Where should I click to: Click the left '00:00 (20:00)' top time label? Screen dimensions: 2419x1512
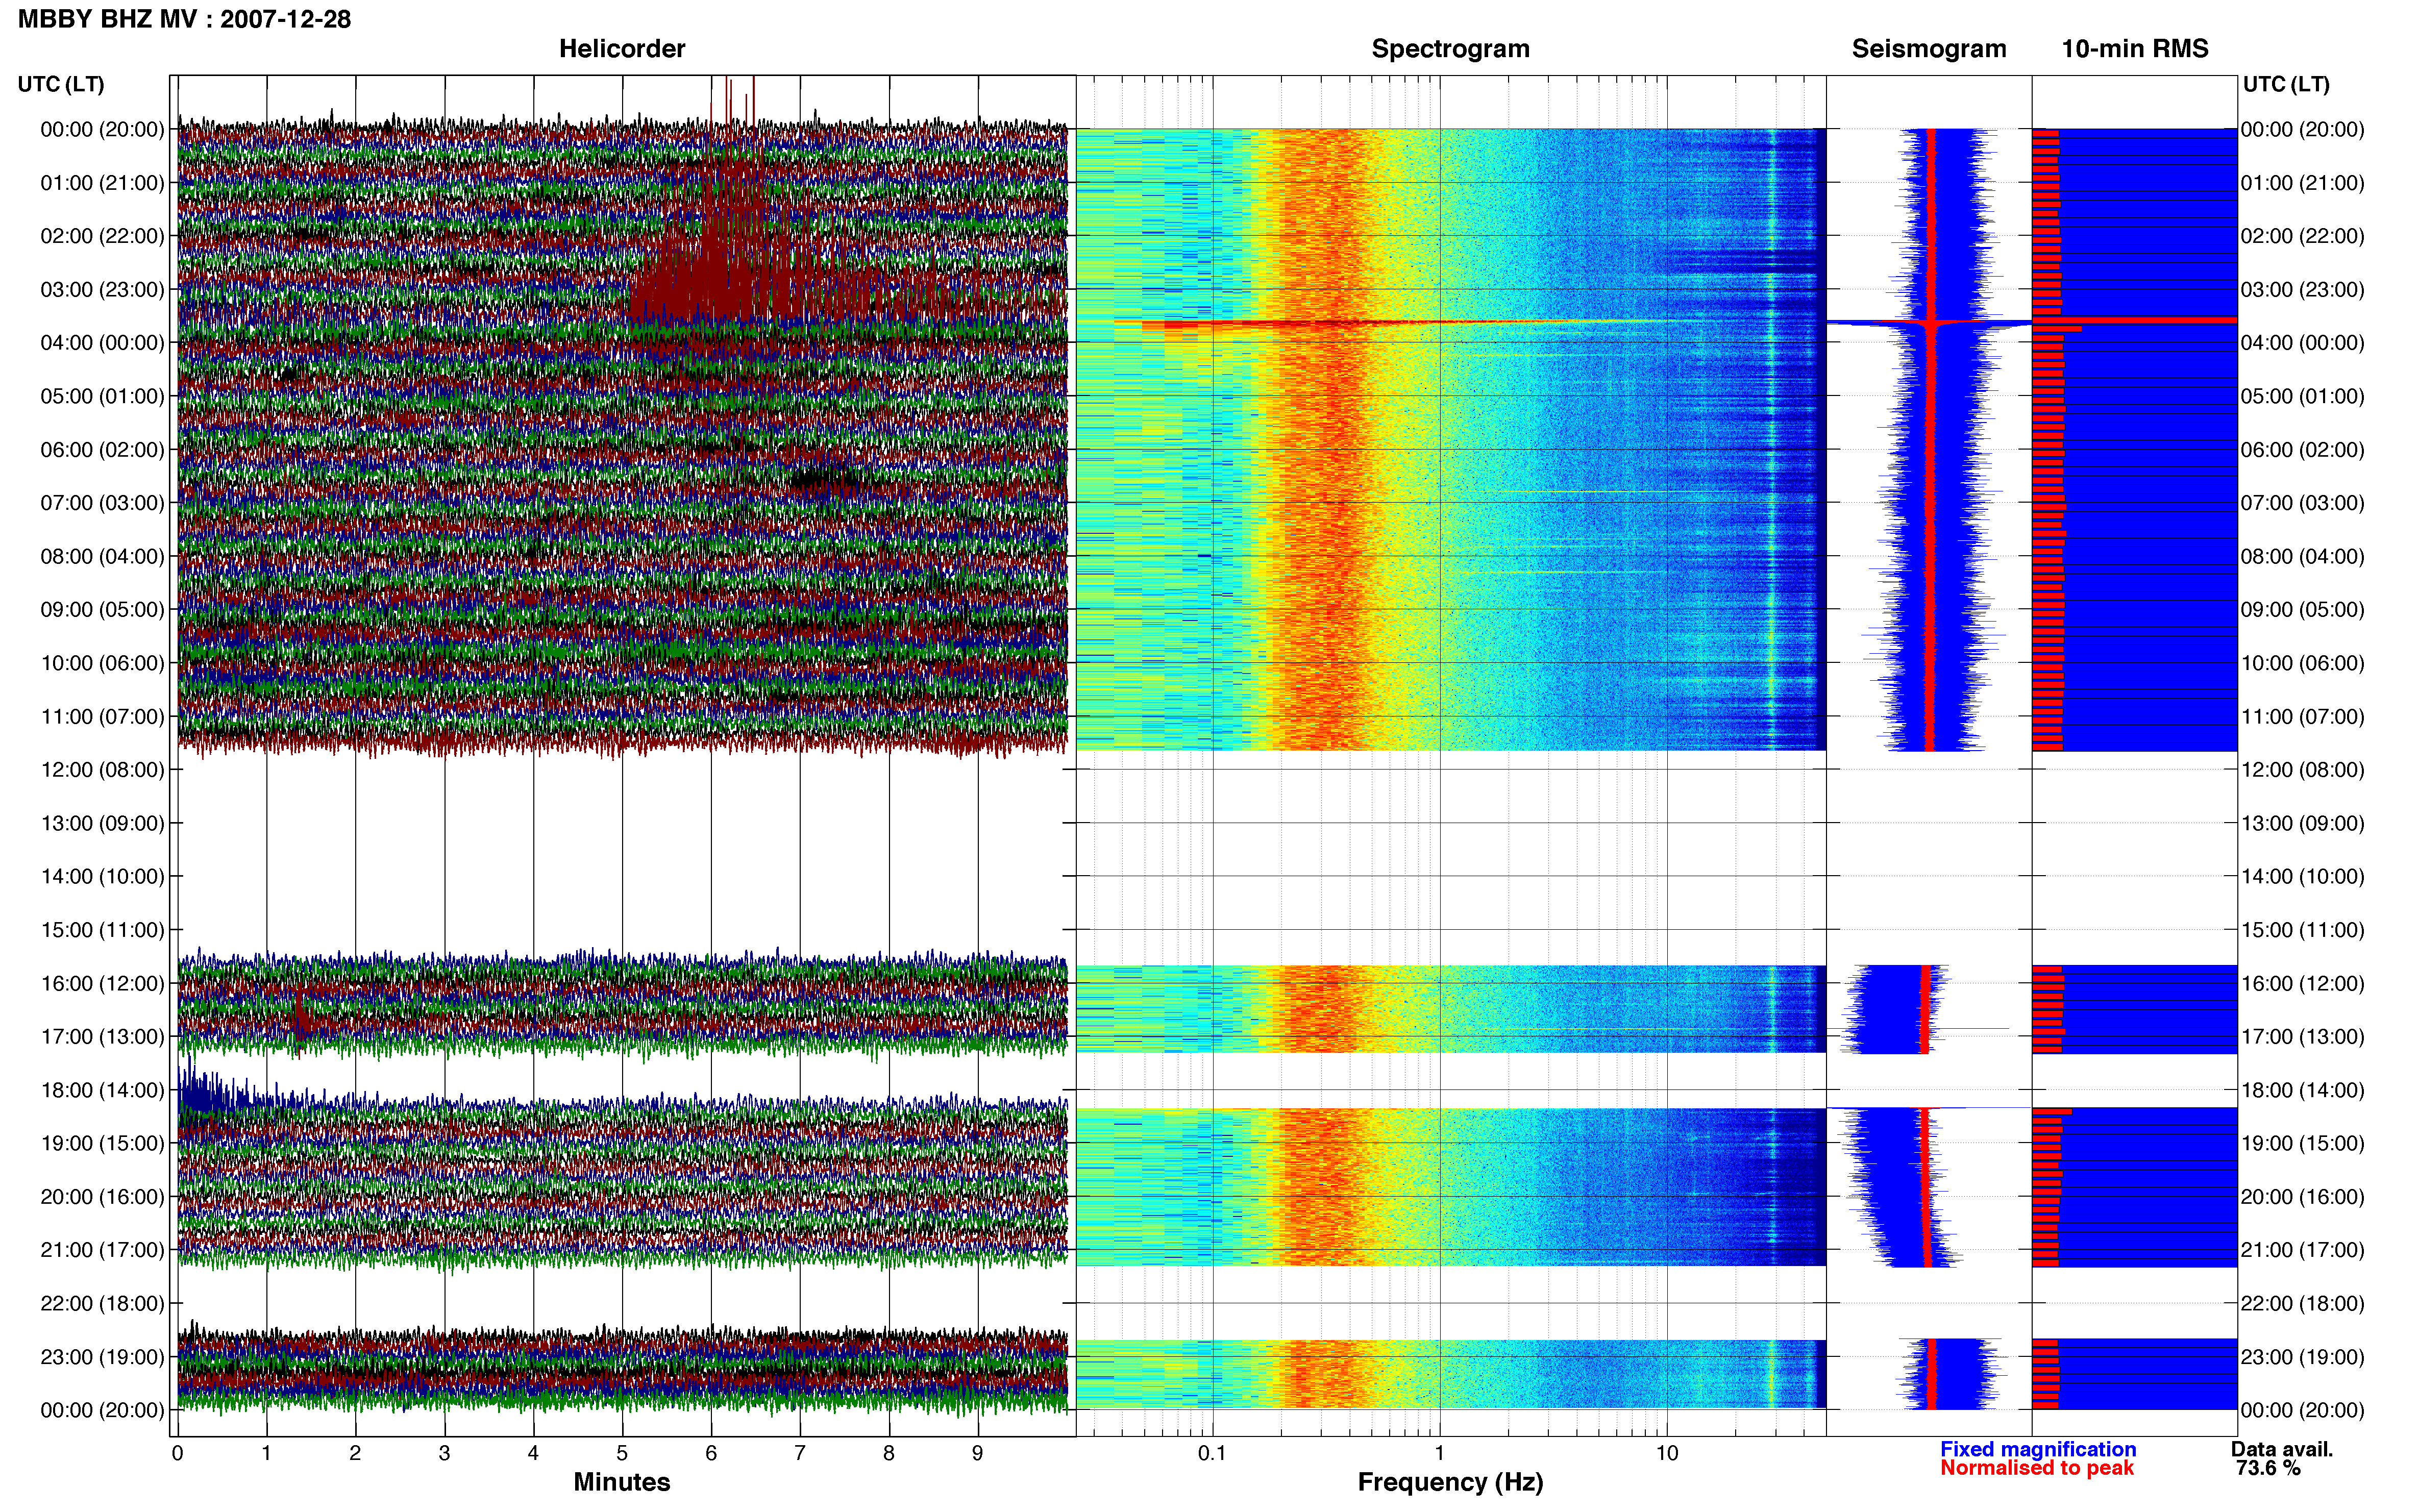pos(102,129)
